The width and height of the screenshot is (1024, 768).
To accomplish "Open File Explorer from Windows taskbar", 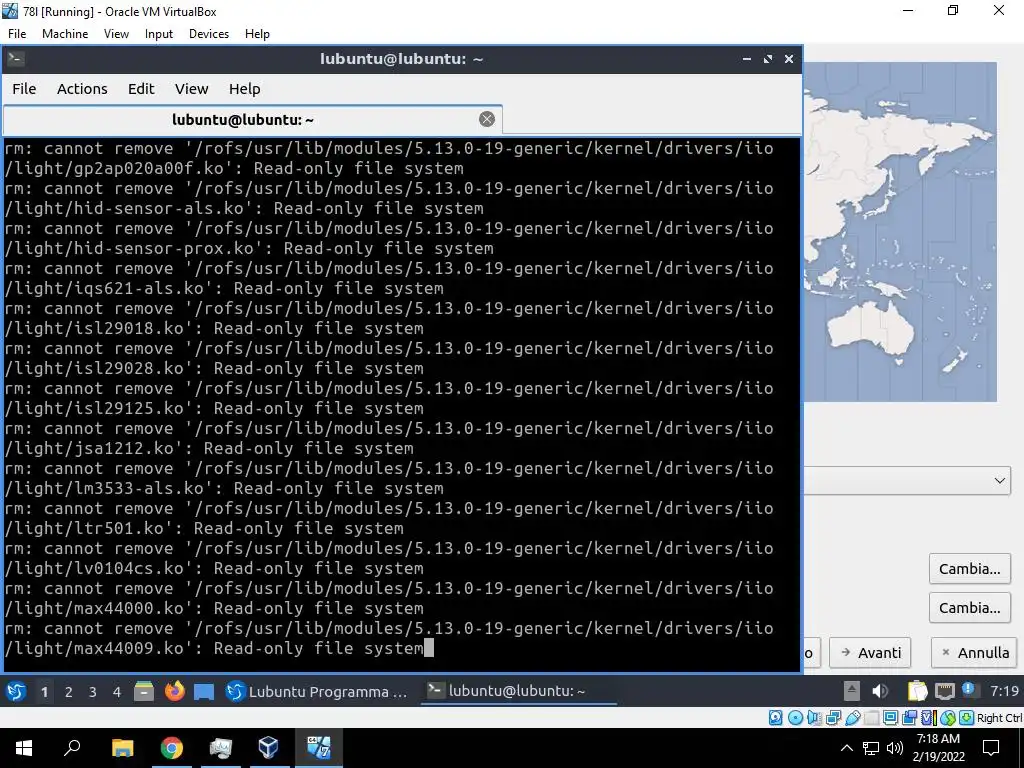I will (122, 748).
